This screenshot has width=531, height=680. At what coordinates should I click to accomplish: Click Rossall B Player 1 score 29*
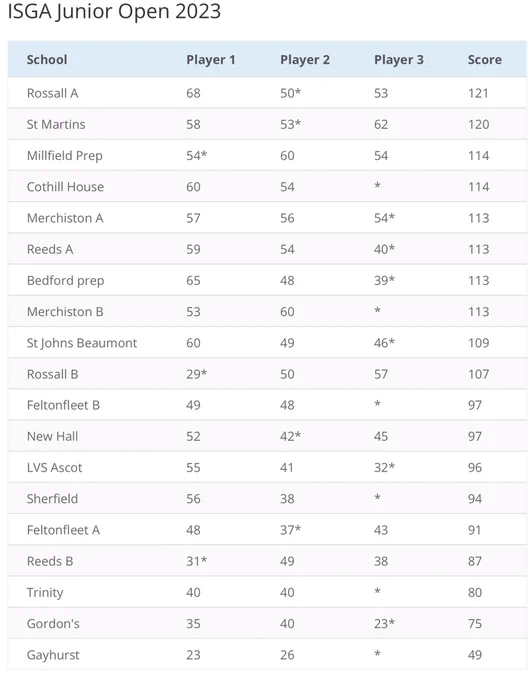click(197, 374)
